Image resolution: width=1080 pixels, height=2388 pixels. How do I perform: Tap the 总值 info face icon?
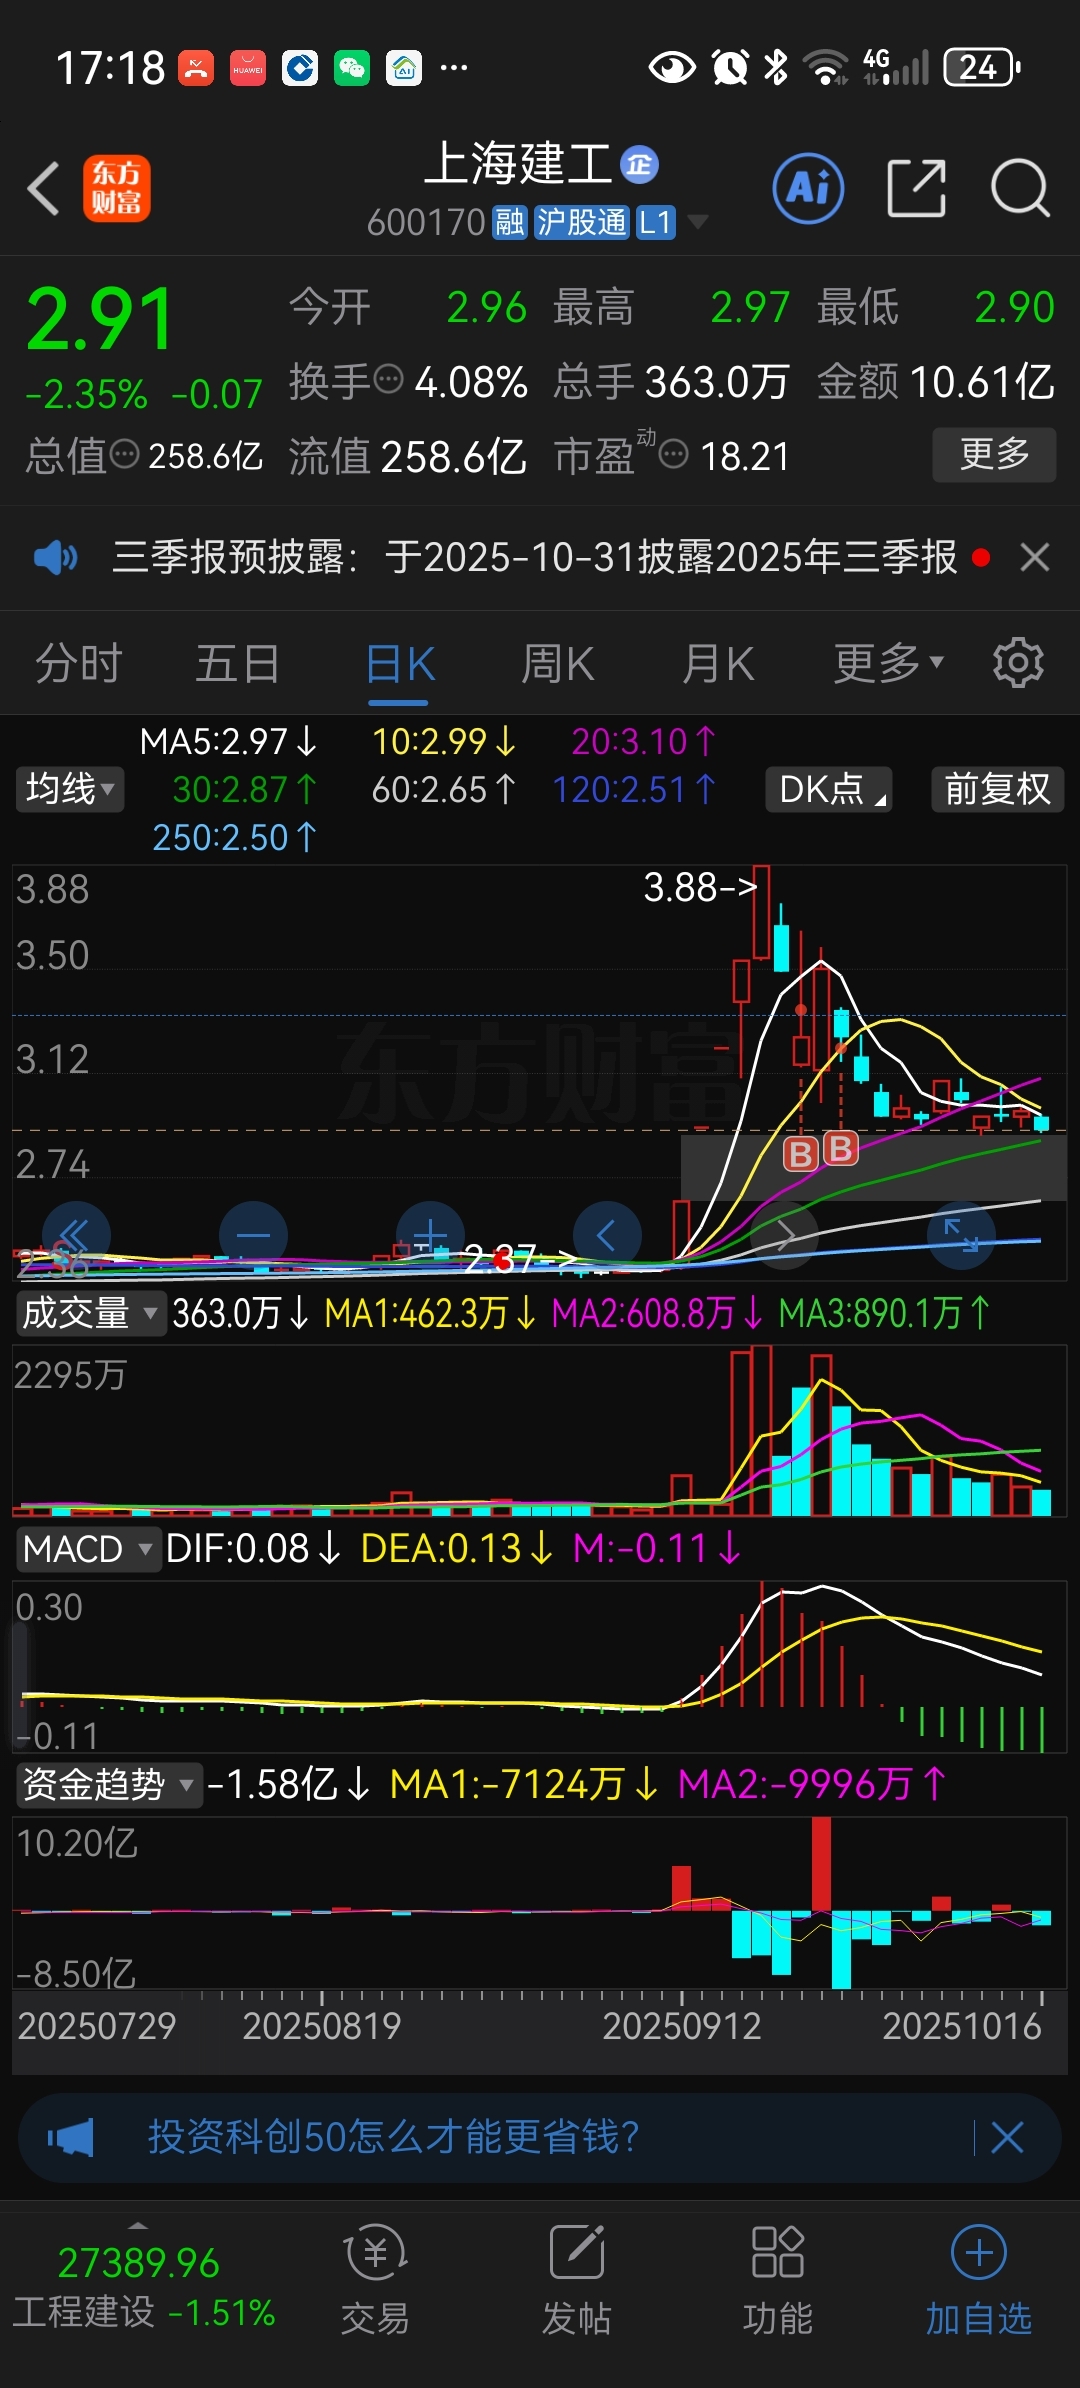click(x=124, y=455)
